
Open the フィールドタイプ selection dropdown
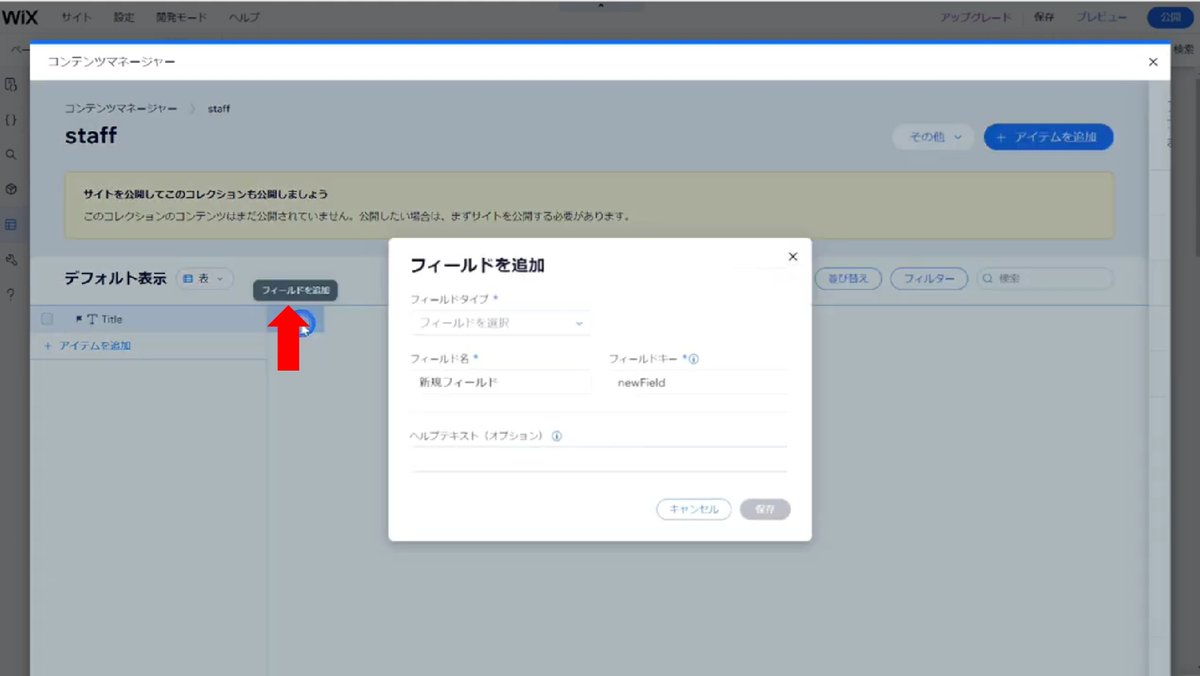[x=500, y=323]
